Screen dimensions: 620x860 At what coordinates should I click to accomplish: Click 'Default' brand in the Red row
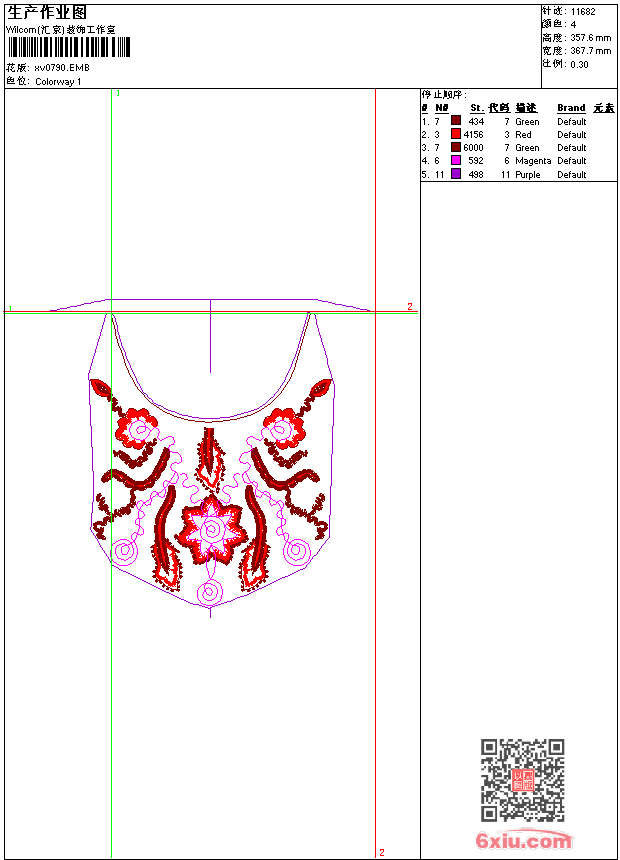[x=572, y=135]
